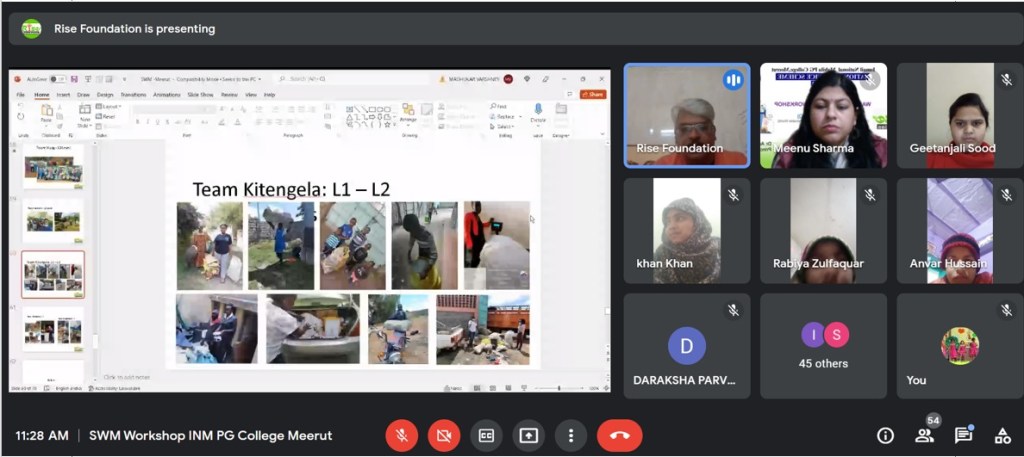The height and width of the screenshot is (457, 1024).
Task: Click the red leave call button
Action: (x=619, y=435)
